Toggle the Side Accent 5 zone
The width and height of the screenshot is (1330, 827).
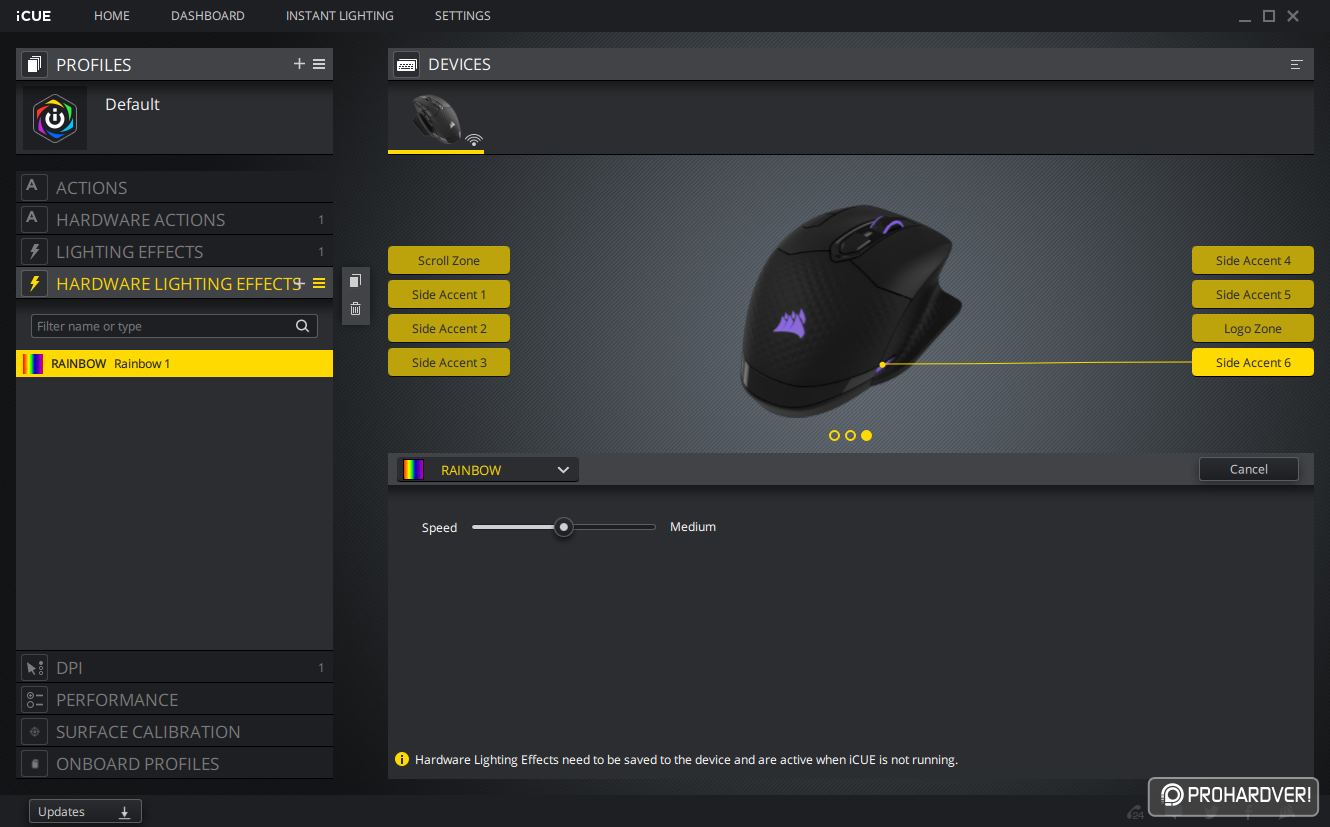(x=1253, y=294)
